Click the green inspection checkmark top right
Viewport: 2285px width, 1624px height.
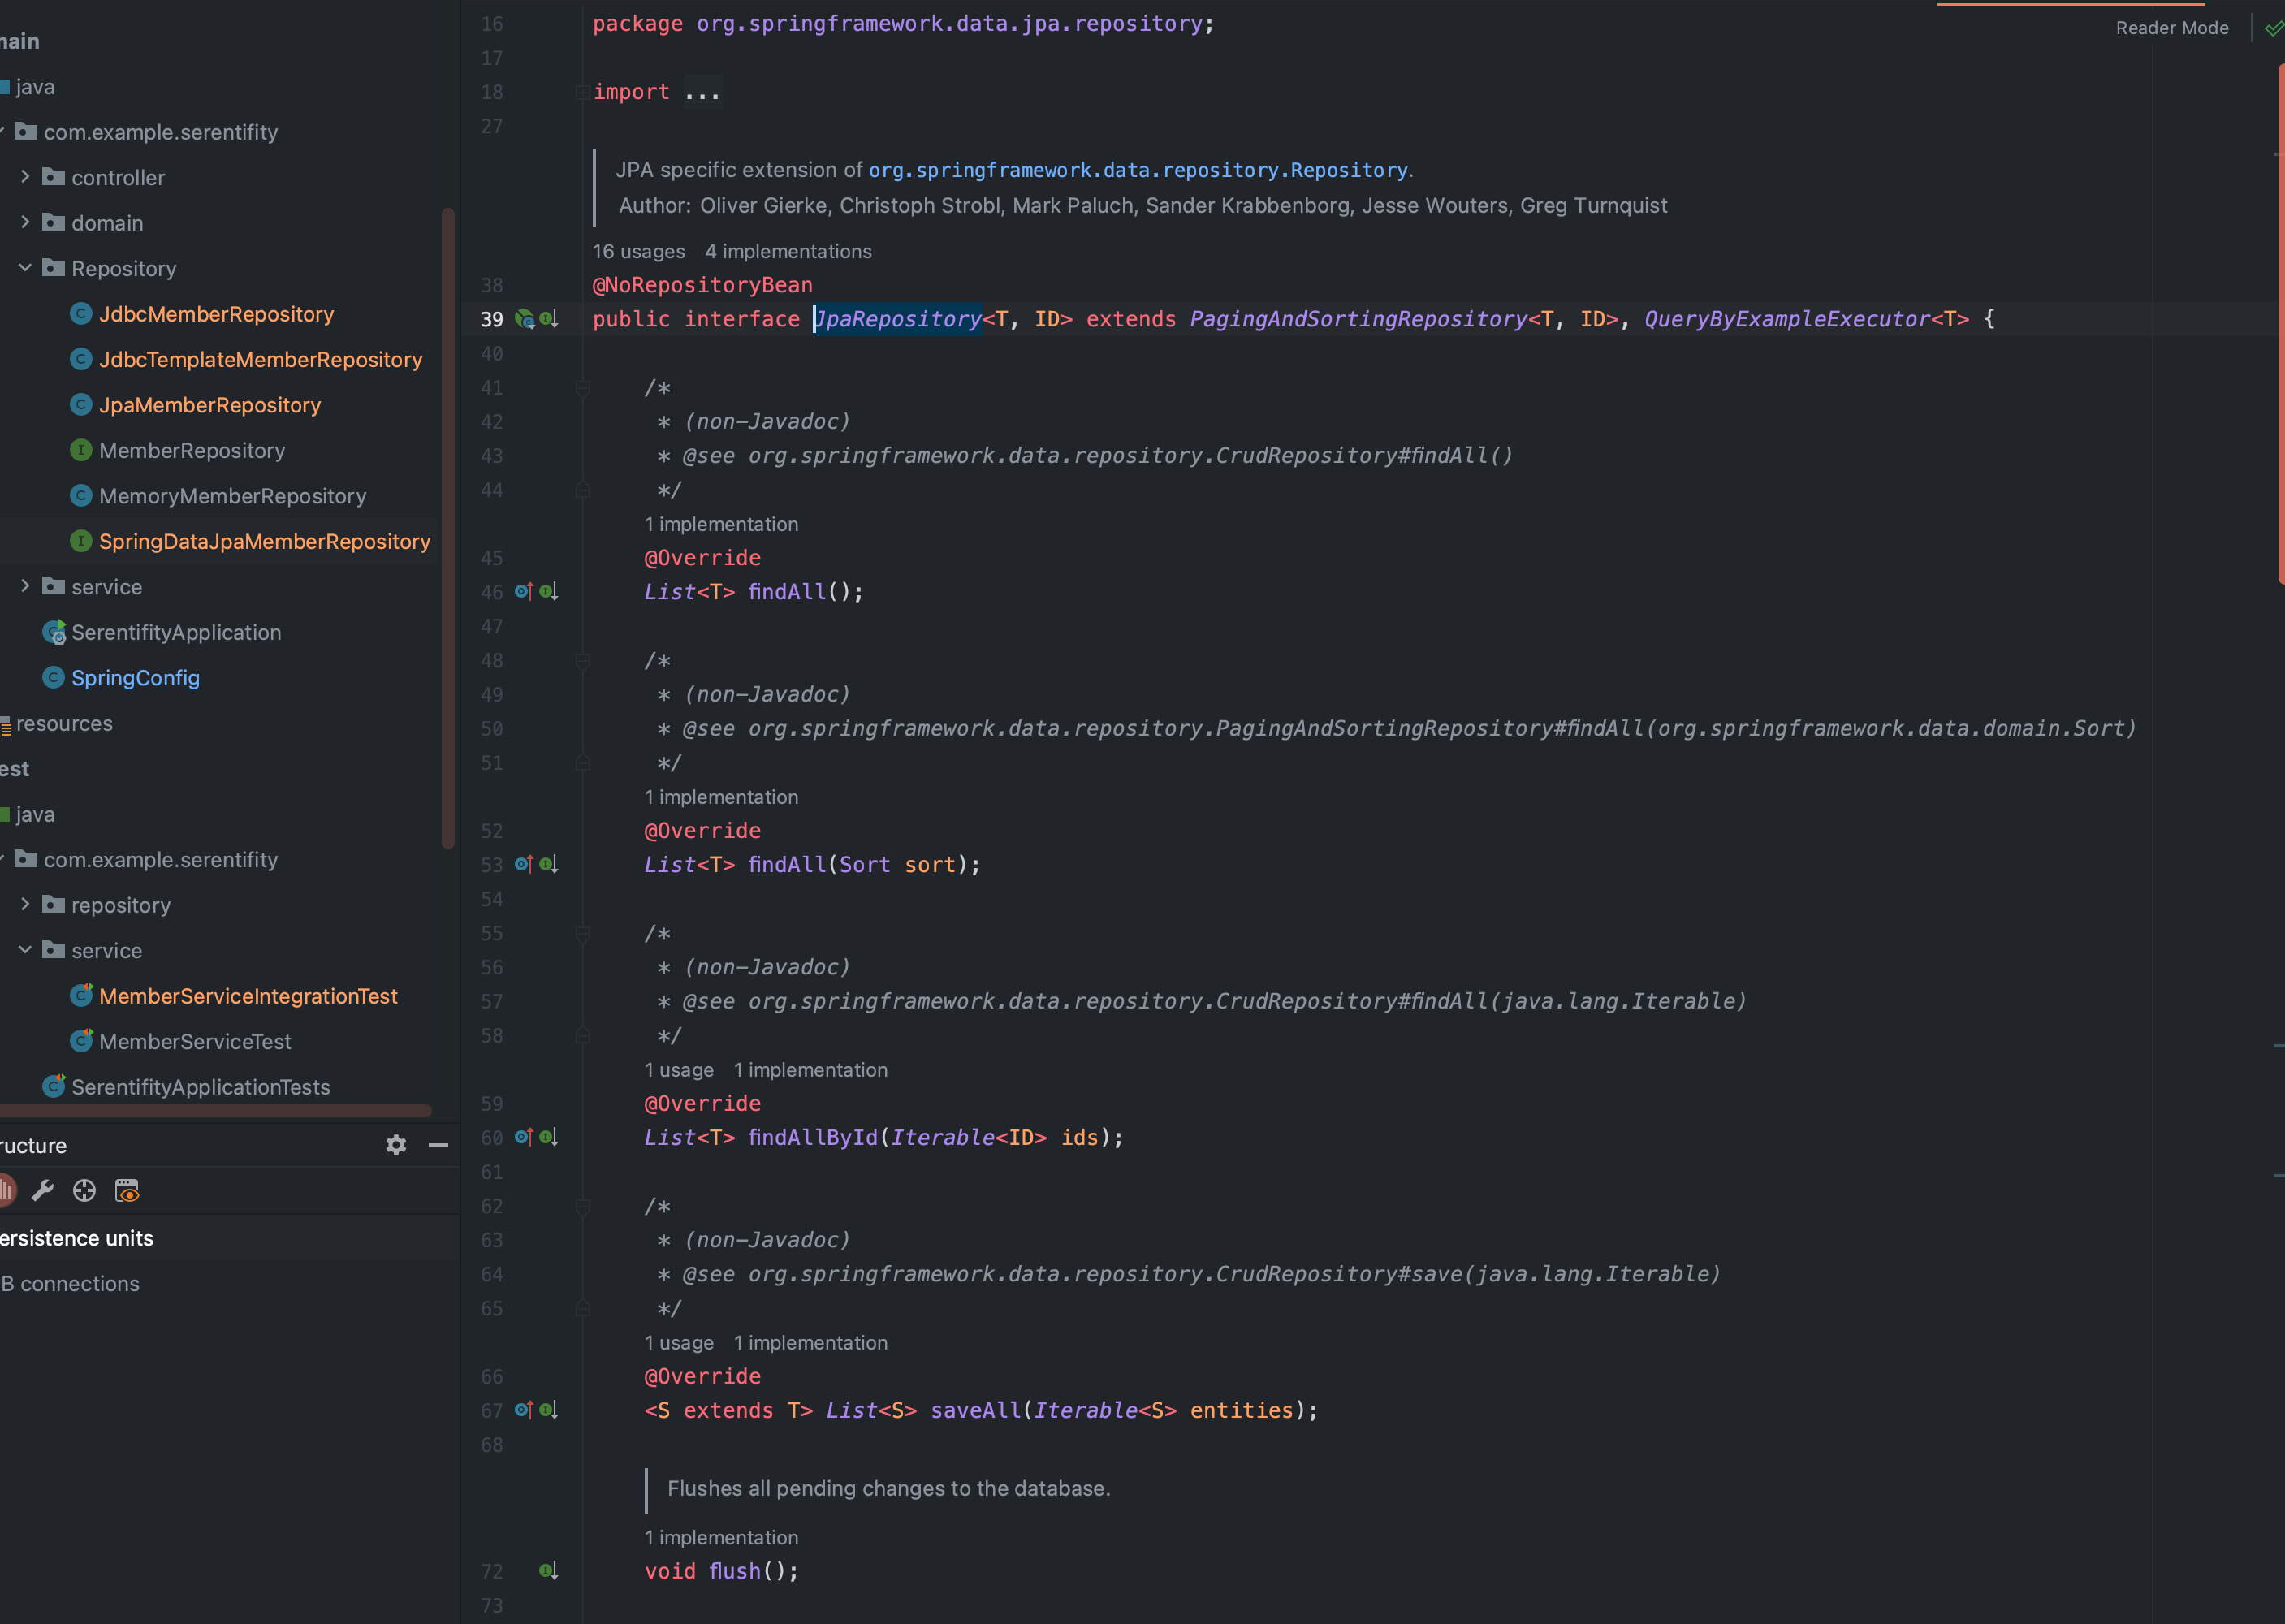2273,28
